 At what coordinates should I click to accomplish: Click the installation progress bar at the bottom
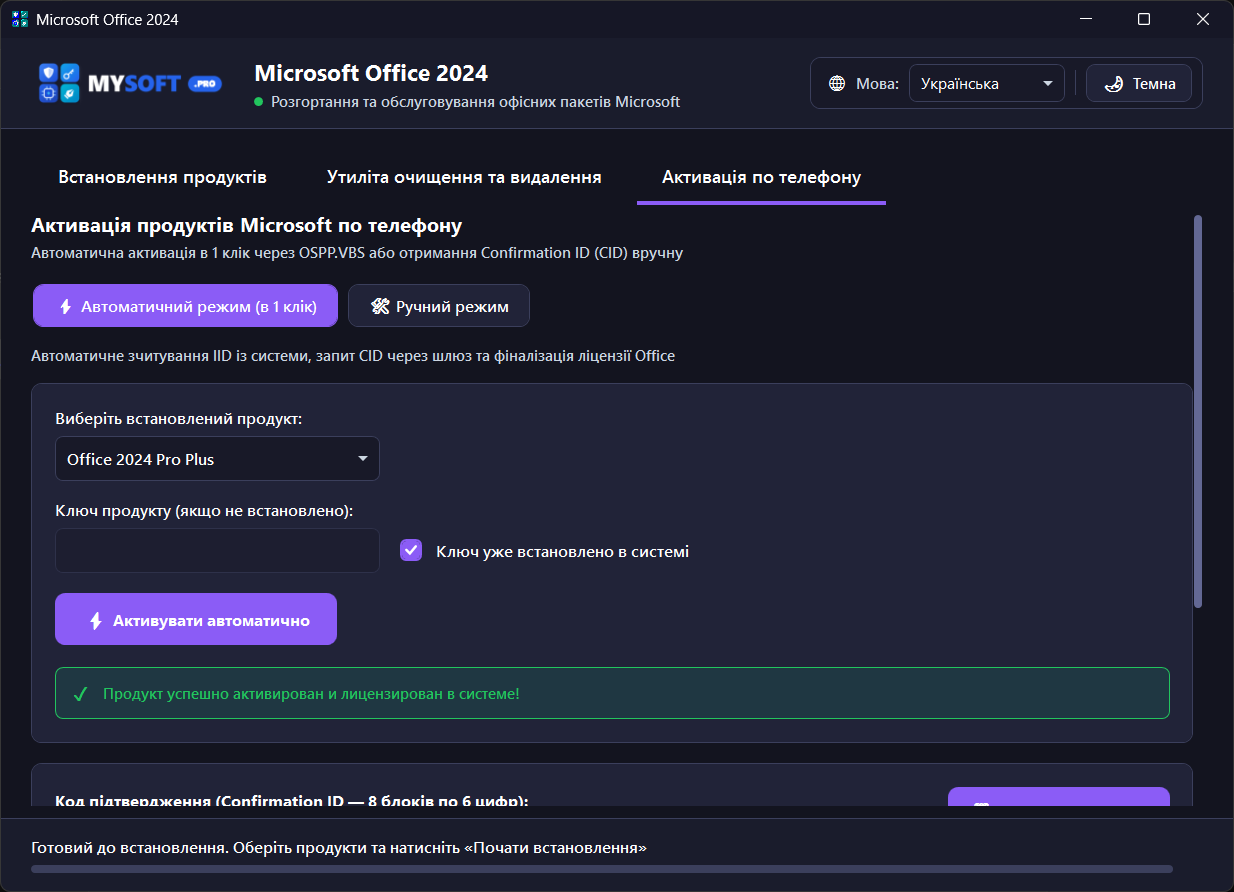pyautogui.click(x=602, y=869)
